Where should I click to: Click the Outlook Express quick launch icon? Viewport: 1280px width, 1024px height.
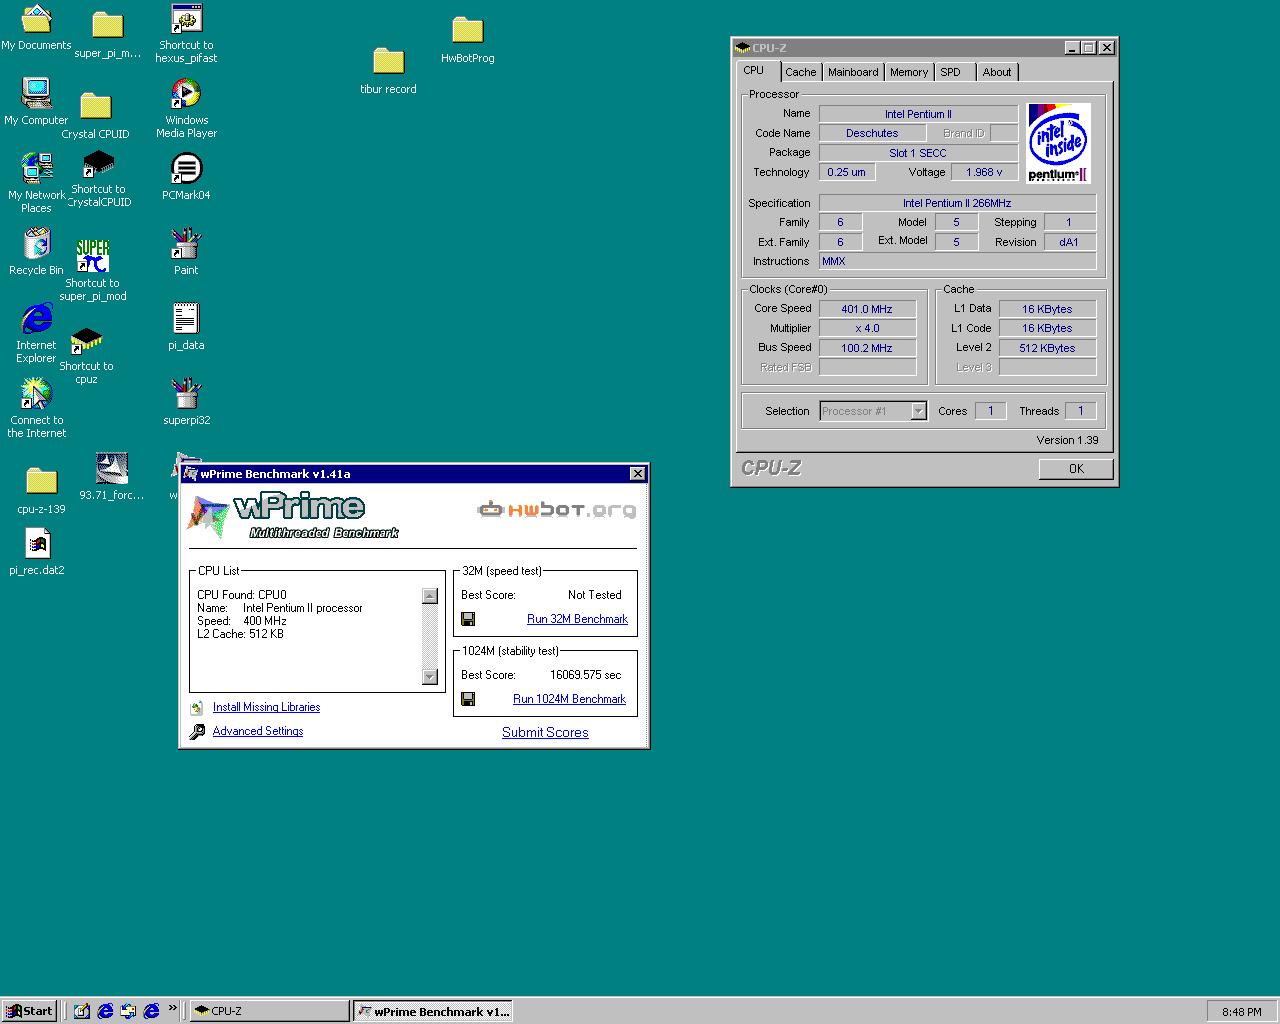[x=128, y=1011]
